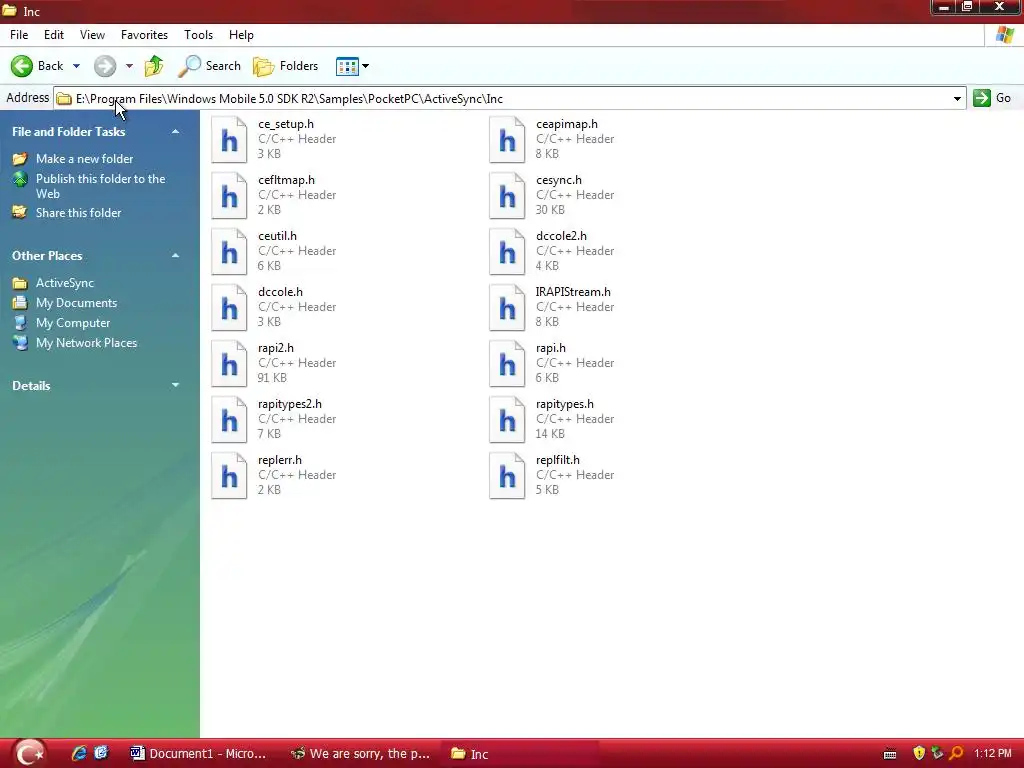The height and width of the screenshot is (768, 1024).
Task: Click the orange magnifier tray icon
Action: (x=957, y=754)
